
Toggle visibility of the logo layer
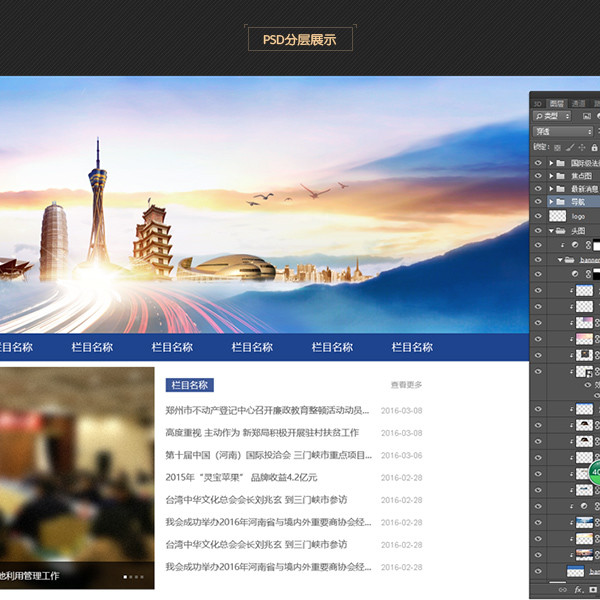click(538, 216)
